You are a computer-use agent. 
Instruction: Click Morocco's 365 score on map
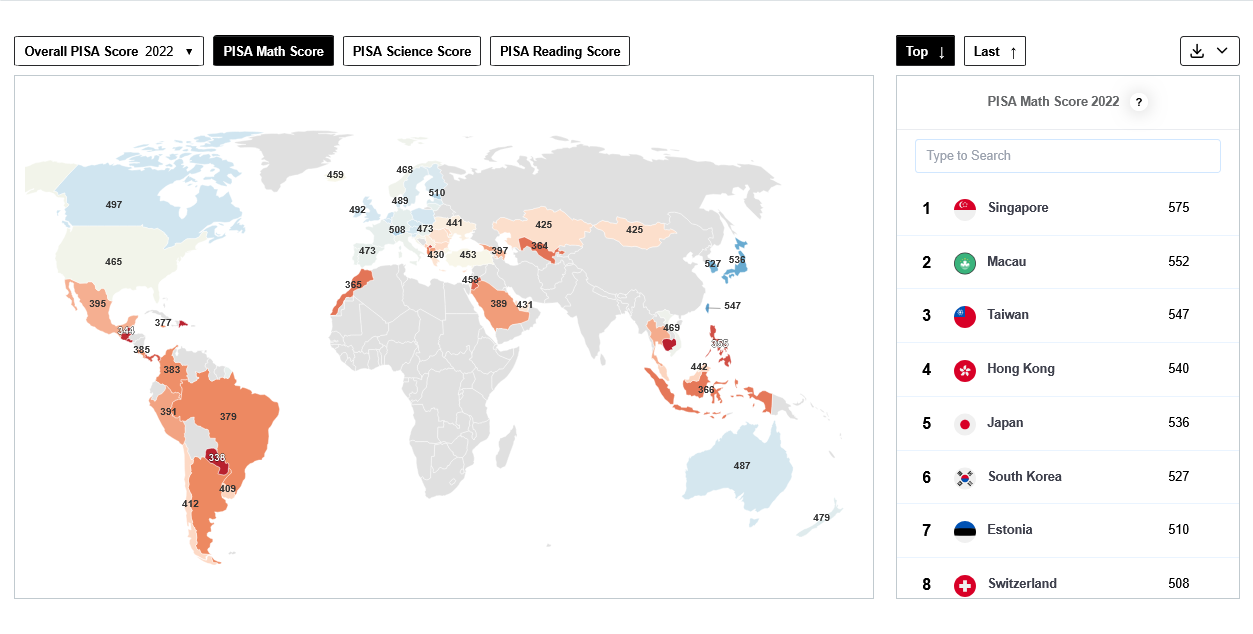point(353,284)
